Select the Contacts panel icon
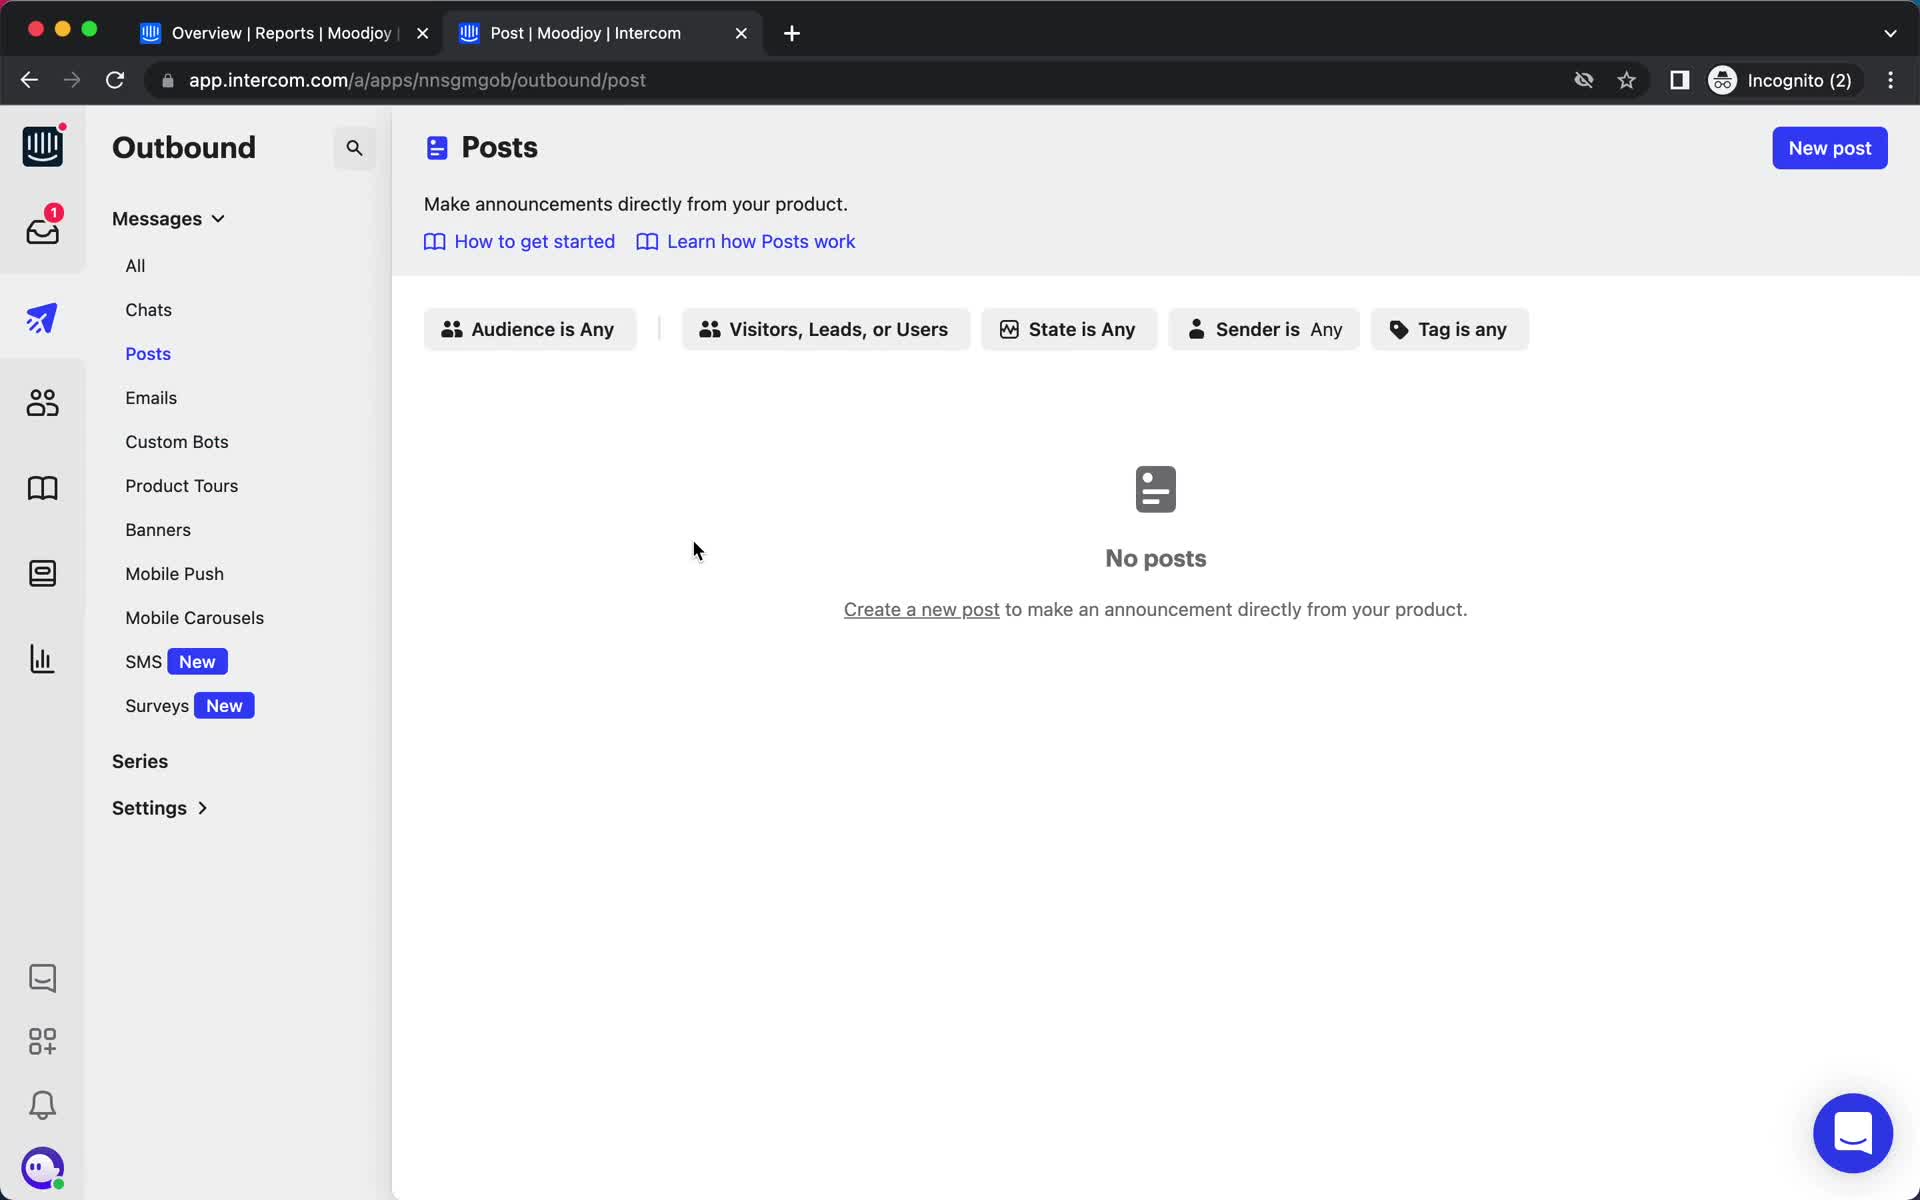Viewport: 1920px width, 1200px height. click(x=41, y=404)
